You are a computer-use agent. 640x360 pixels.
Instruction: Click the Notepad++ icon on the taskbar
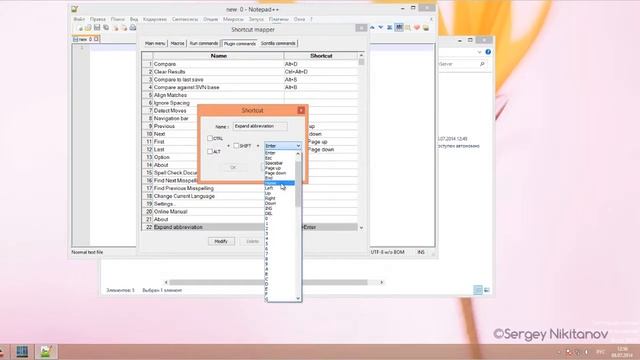point(46,351)
